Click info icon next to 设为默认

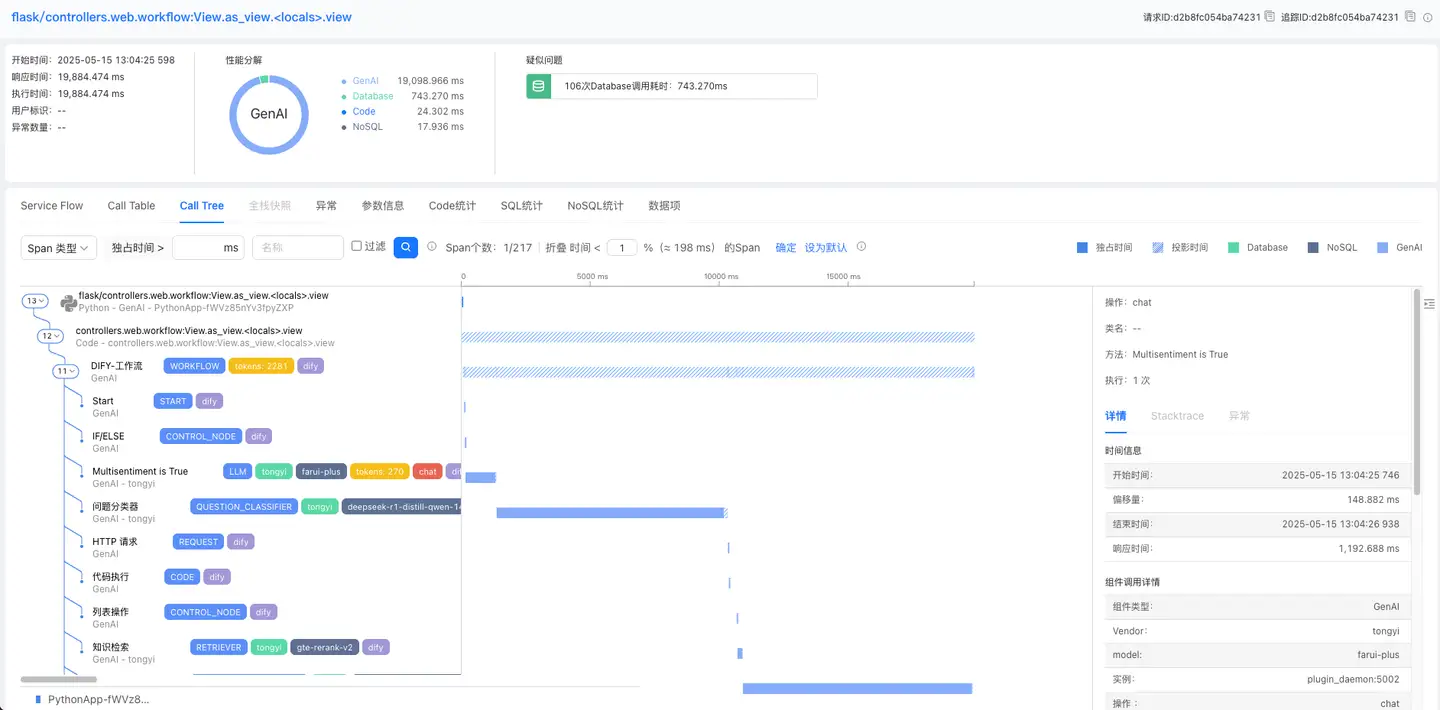coord(861,247)
